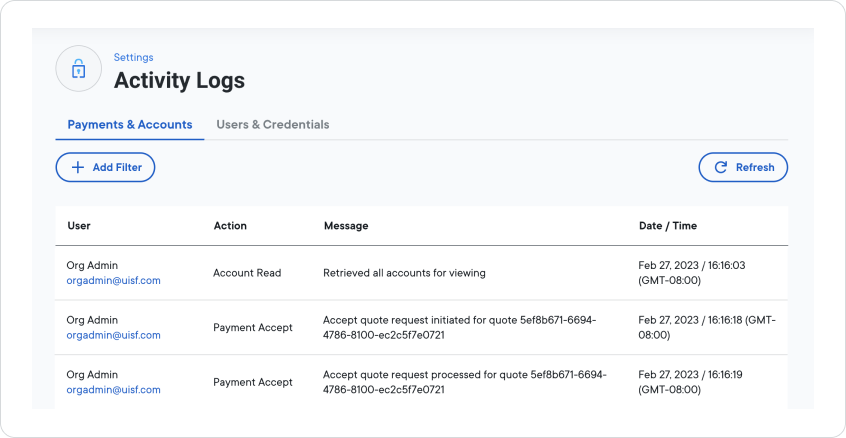
Task: Open the Settings breadcrumb link
Action: [133, 58]
